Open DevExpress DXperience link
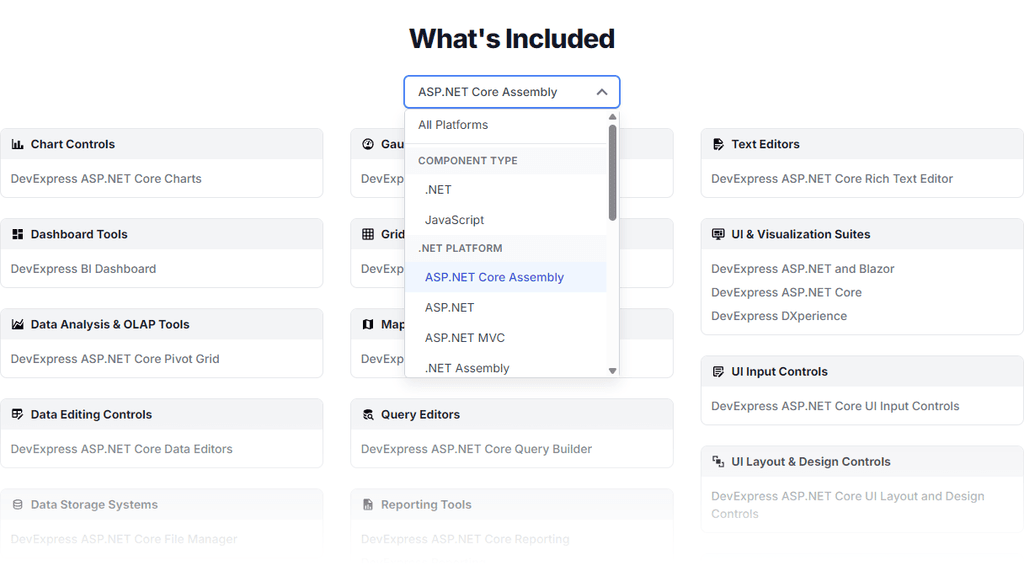Screen dimensions: 1024x566 779,316
